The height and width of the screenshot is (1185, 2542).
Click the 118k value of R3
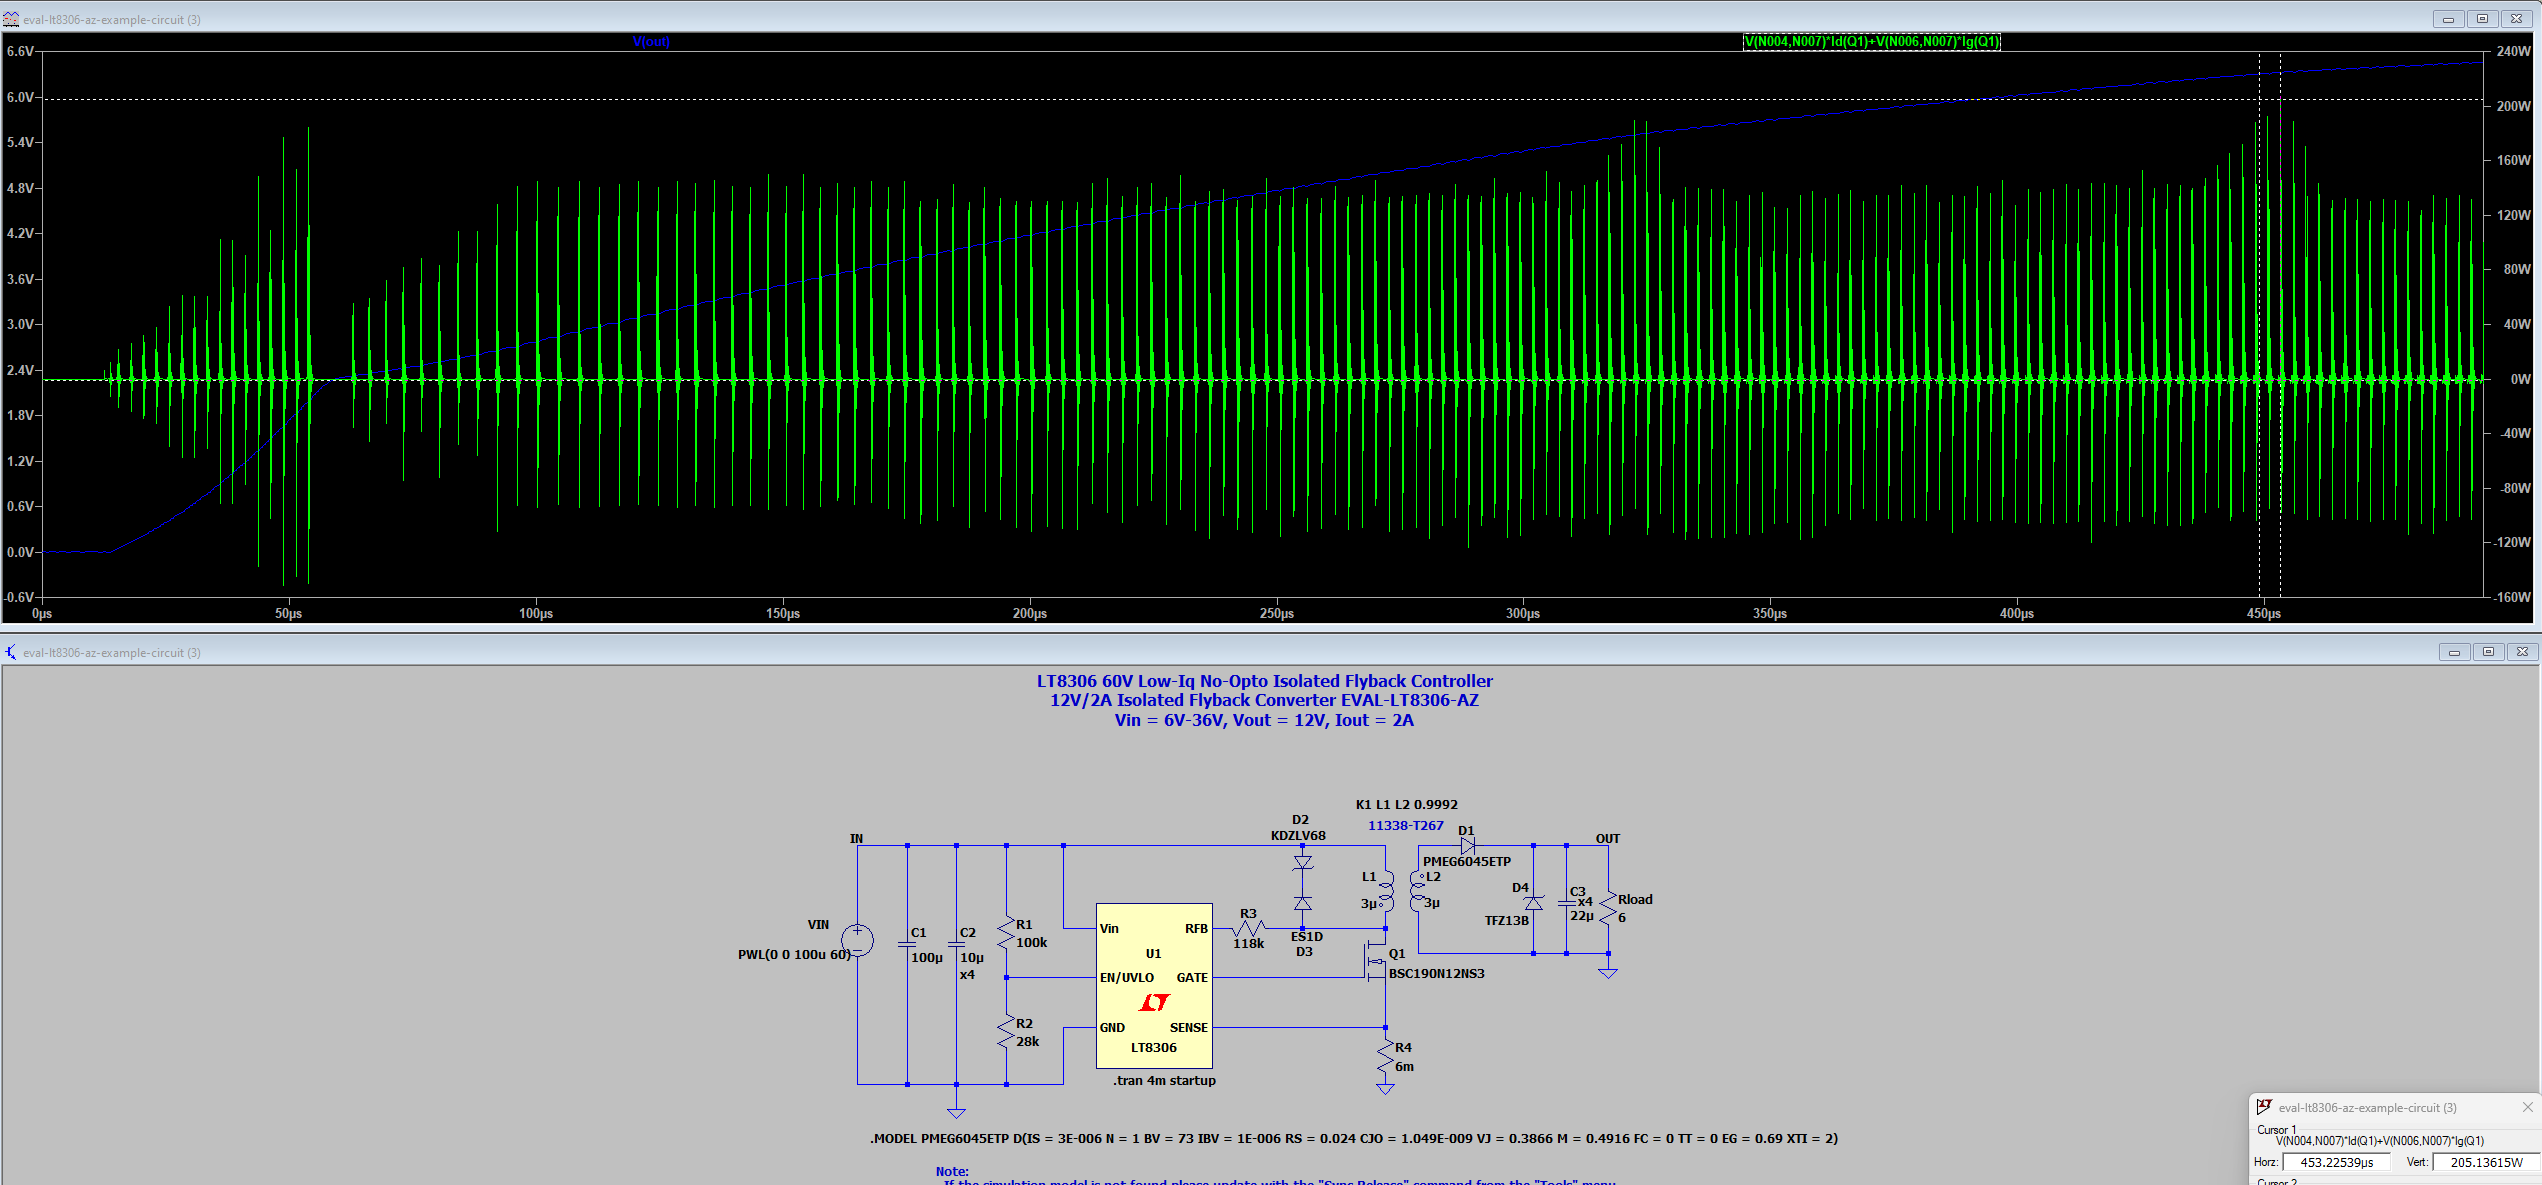tap(1249, 943)
